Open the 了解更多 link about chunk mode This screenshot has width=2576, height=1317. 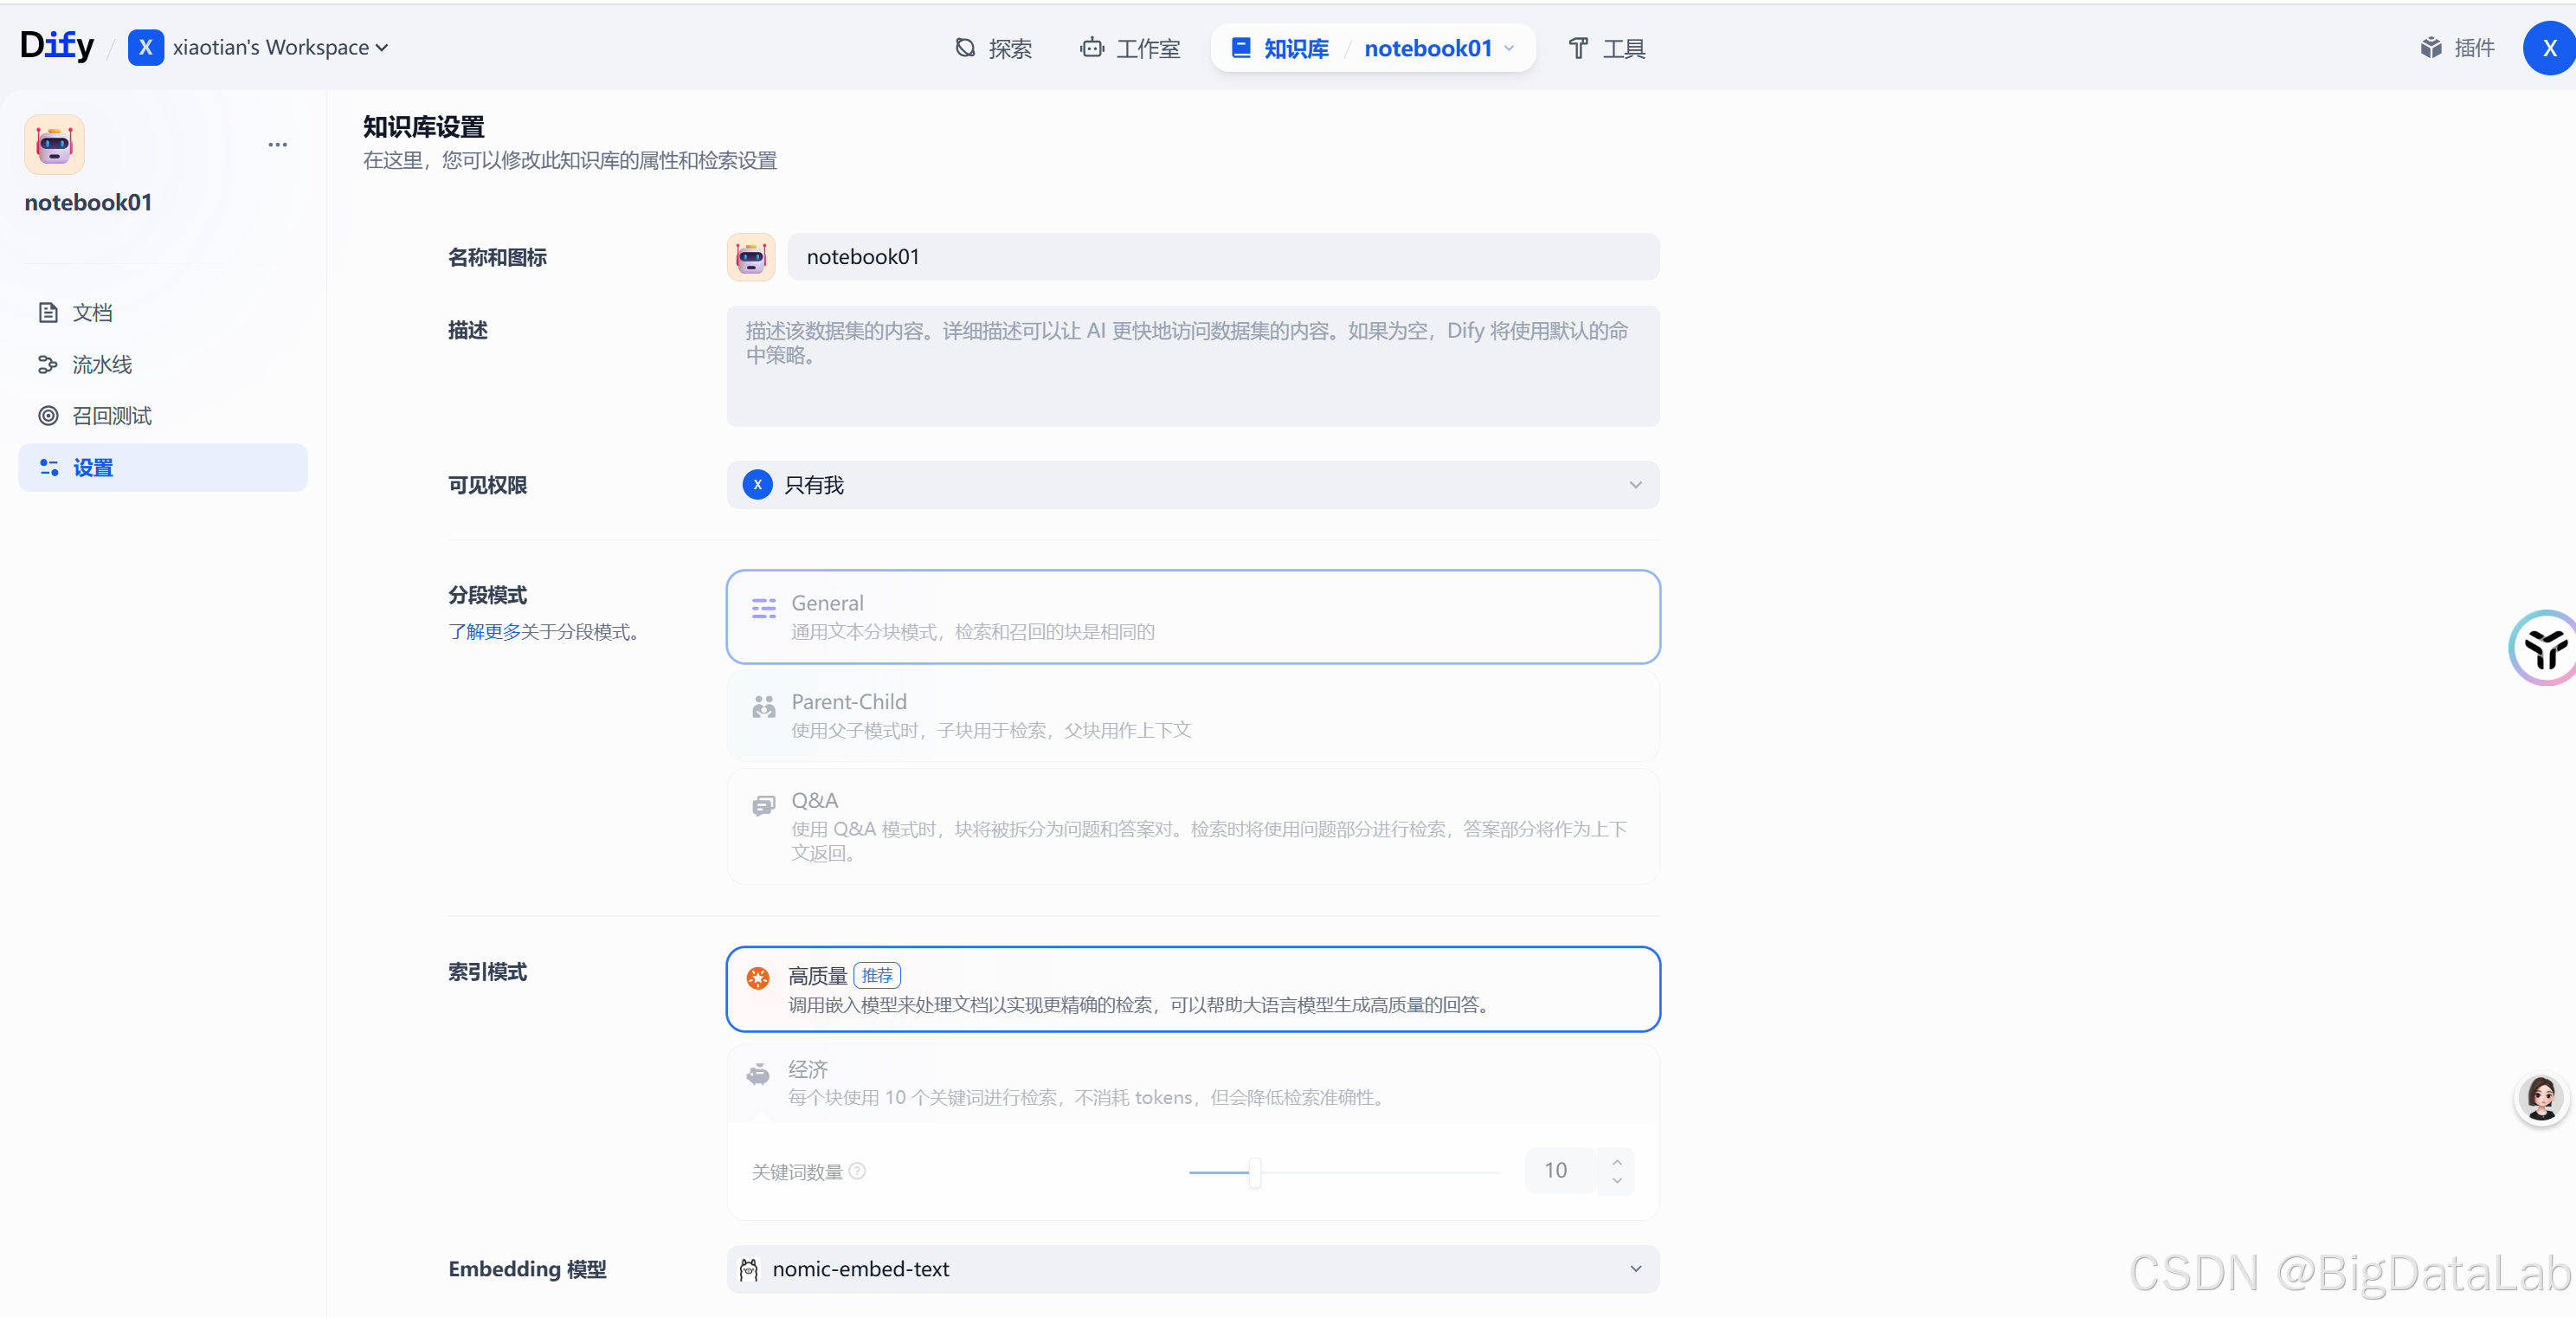pyautogui.click(x=484, y=632)
